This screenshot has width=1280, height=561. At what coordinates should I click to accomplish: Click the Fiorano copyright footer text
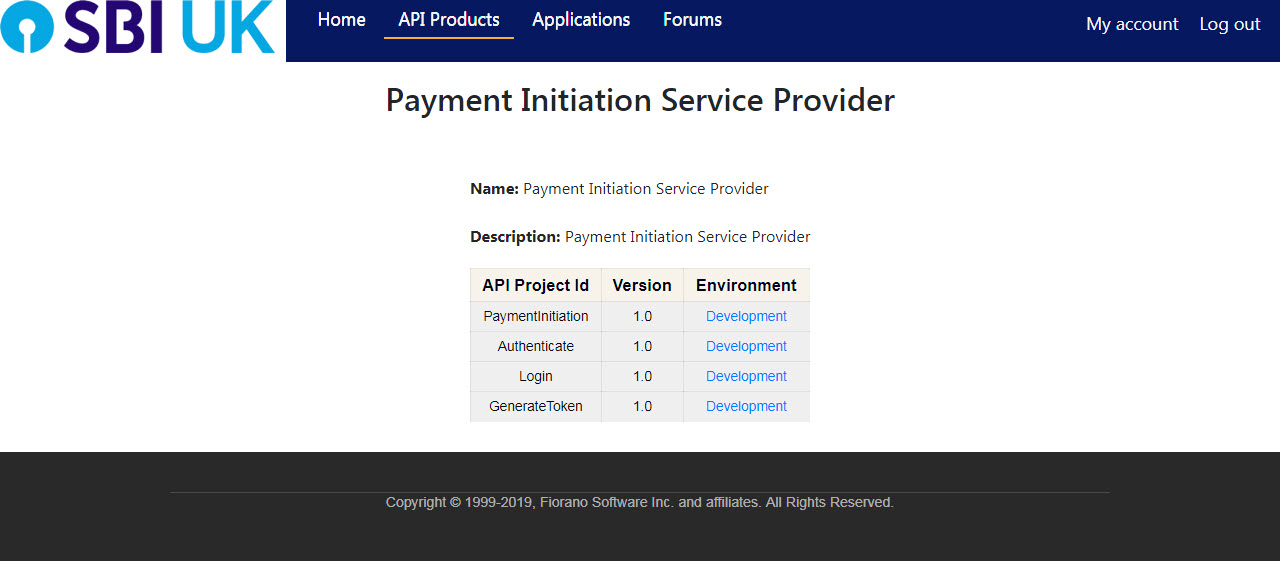click(640, 502)
